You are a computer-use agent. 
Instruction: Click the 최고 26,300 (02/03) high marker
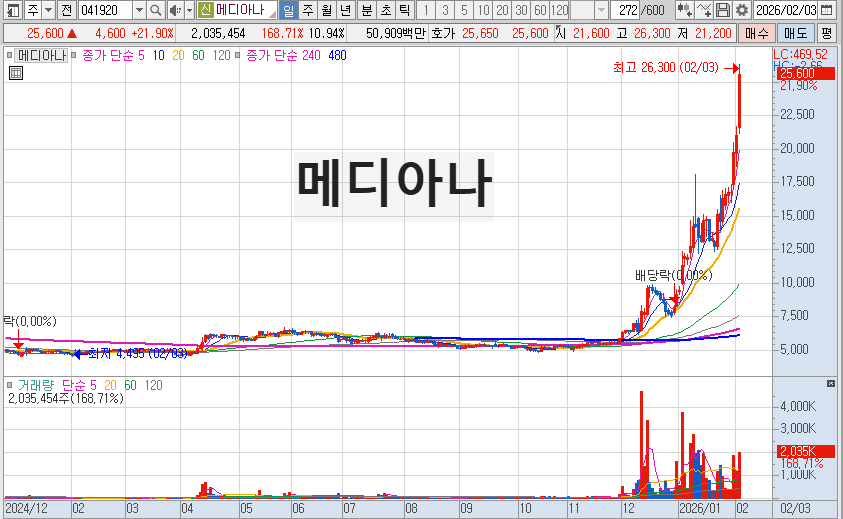(666, 67)
